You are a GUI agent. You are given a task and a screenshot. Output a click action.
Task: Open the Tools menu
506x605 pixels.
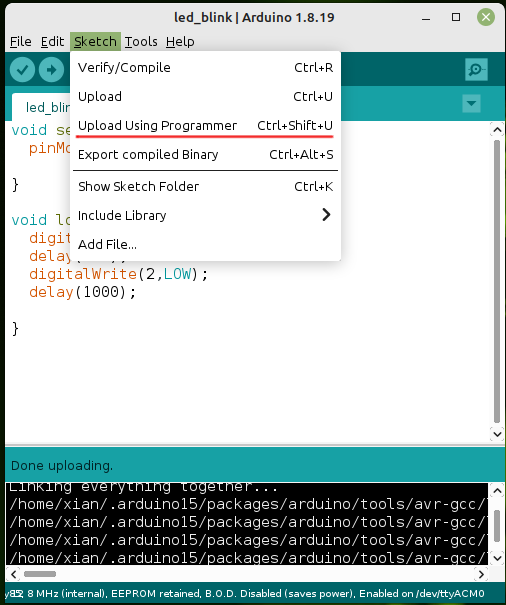click(141, 42)
